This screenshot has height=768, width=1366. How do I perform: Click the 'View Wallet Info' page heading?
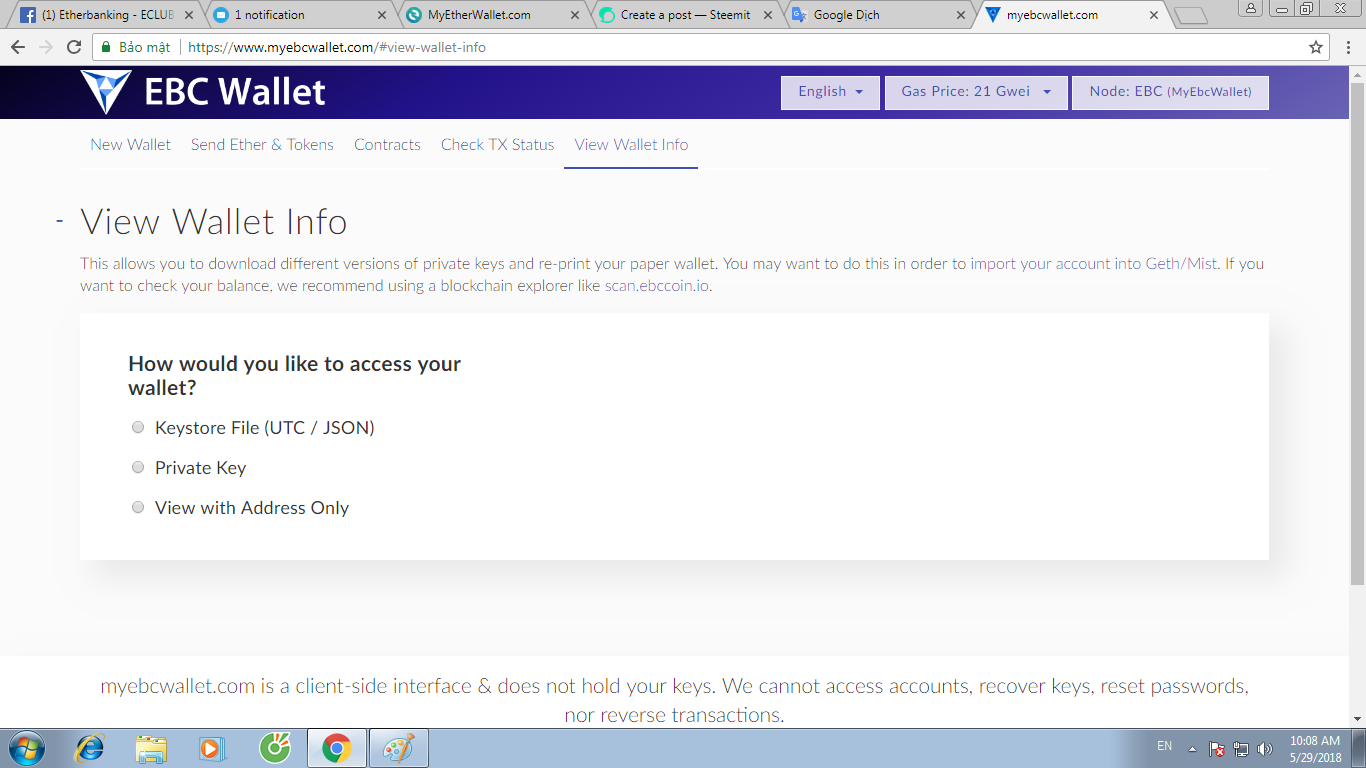click(x=214, y=221)
